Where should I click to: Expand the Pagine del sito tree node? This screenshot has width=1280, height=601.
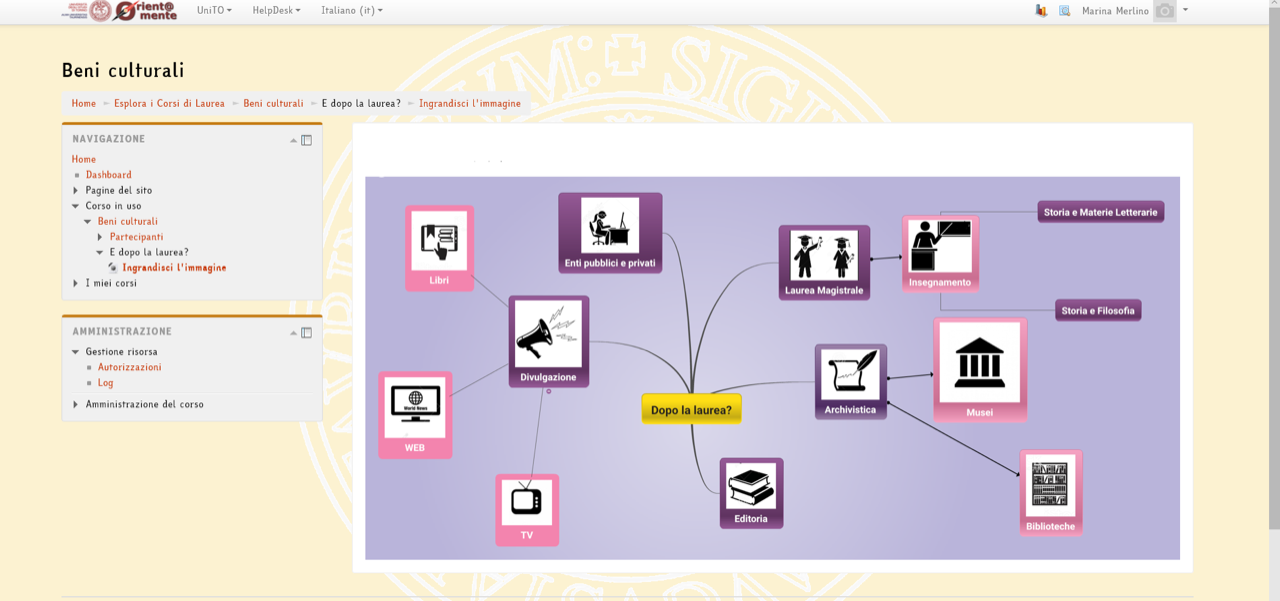point(76,190)
